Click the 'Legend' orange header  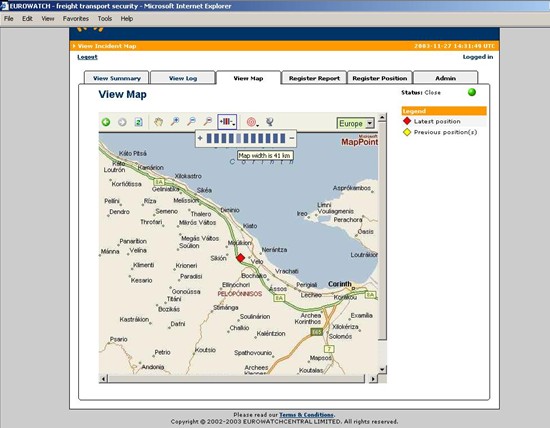(x=444, y=111)
